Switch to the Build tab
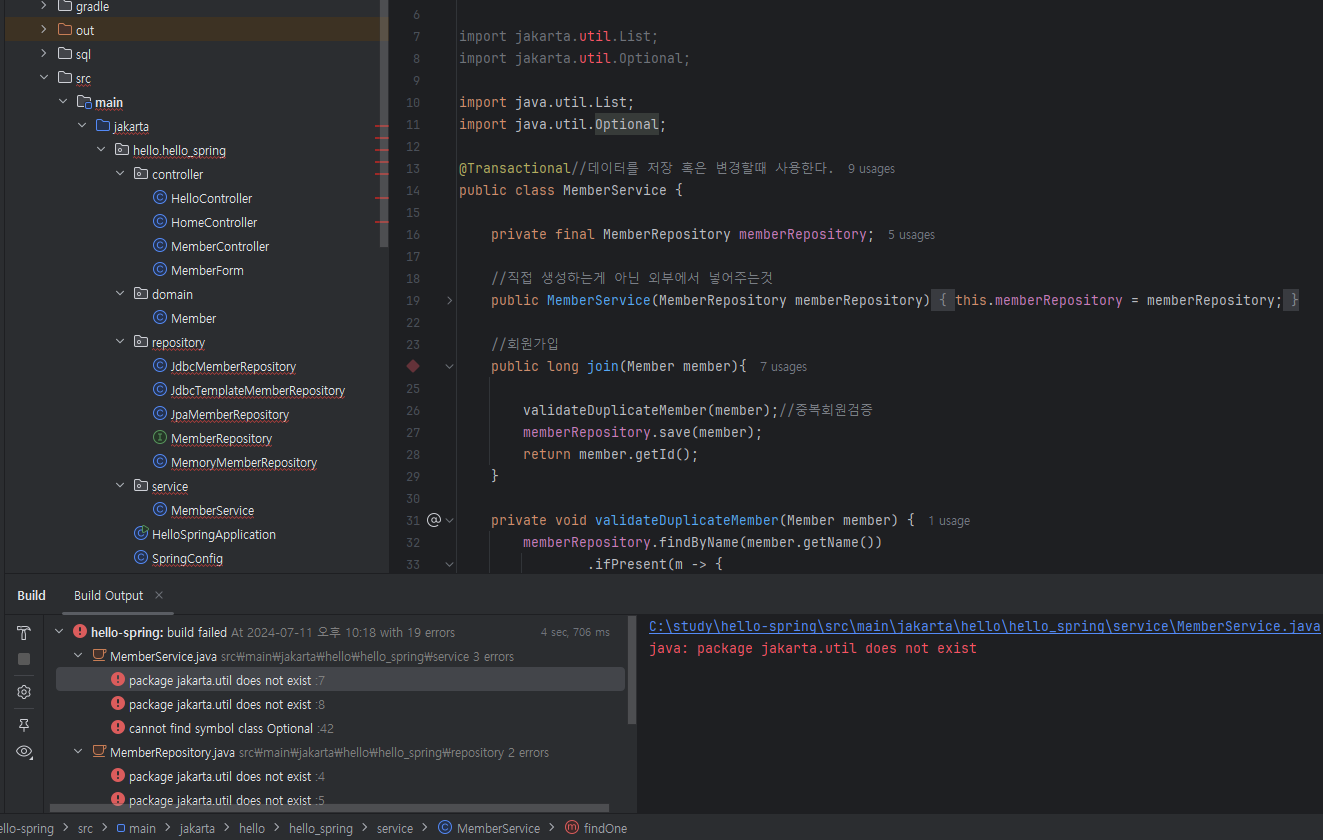The width and height of the screenshot is (1323, 840). click(x=31, y=595)
